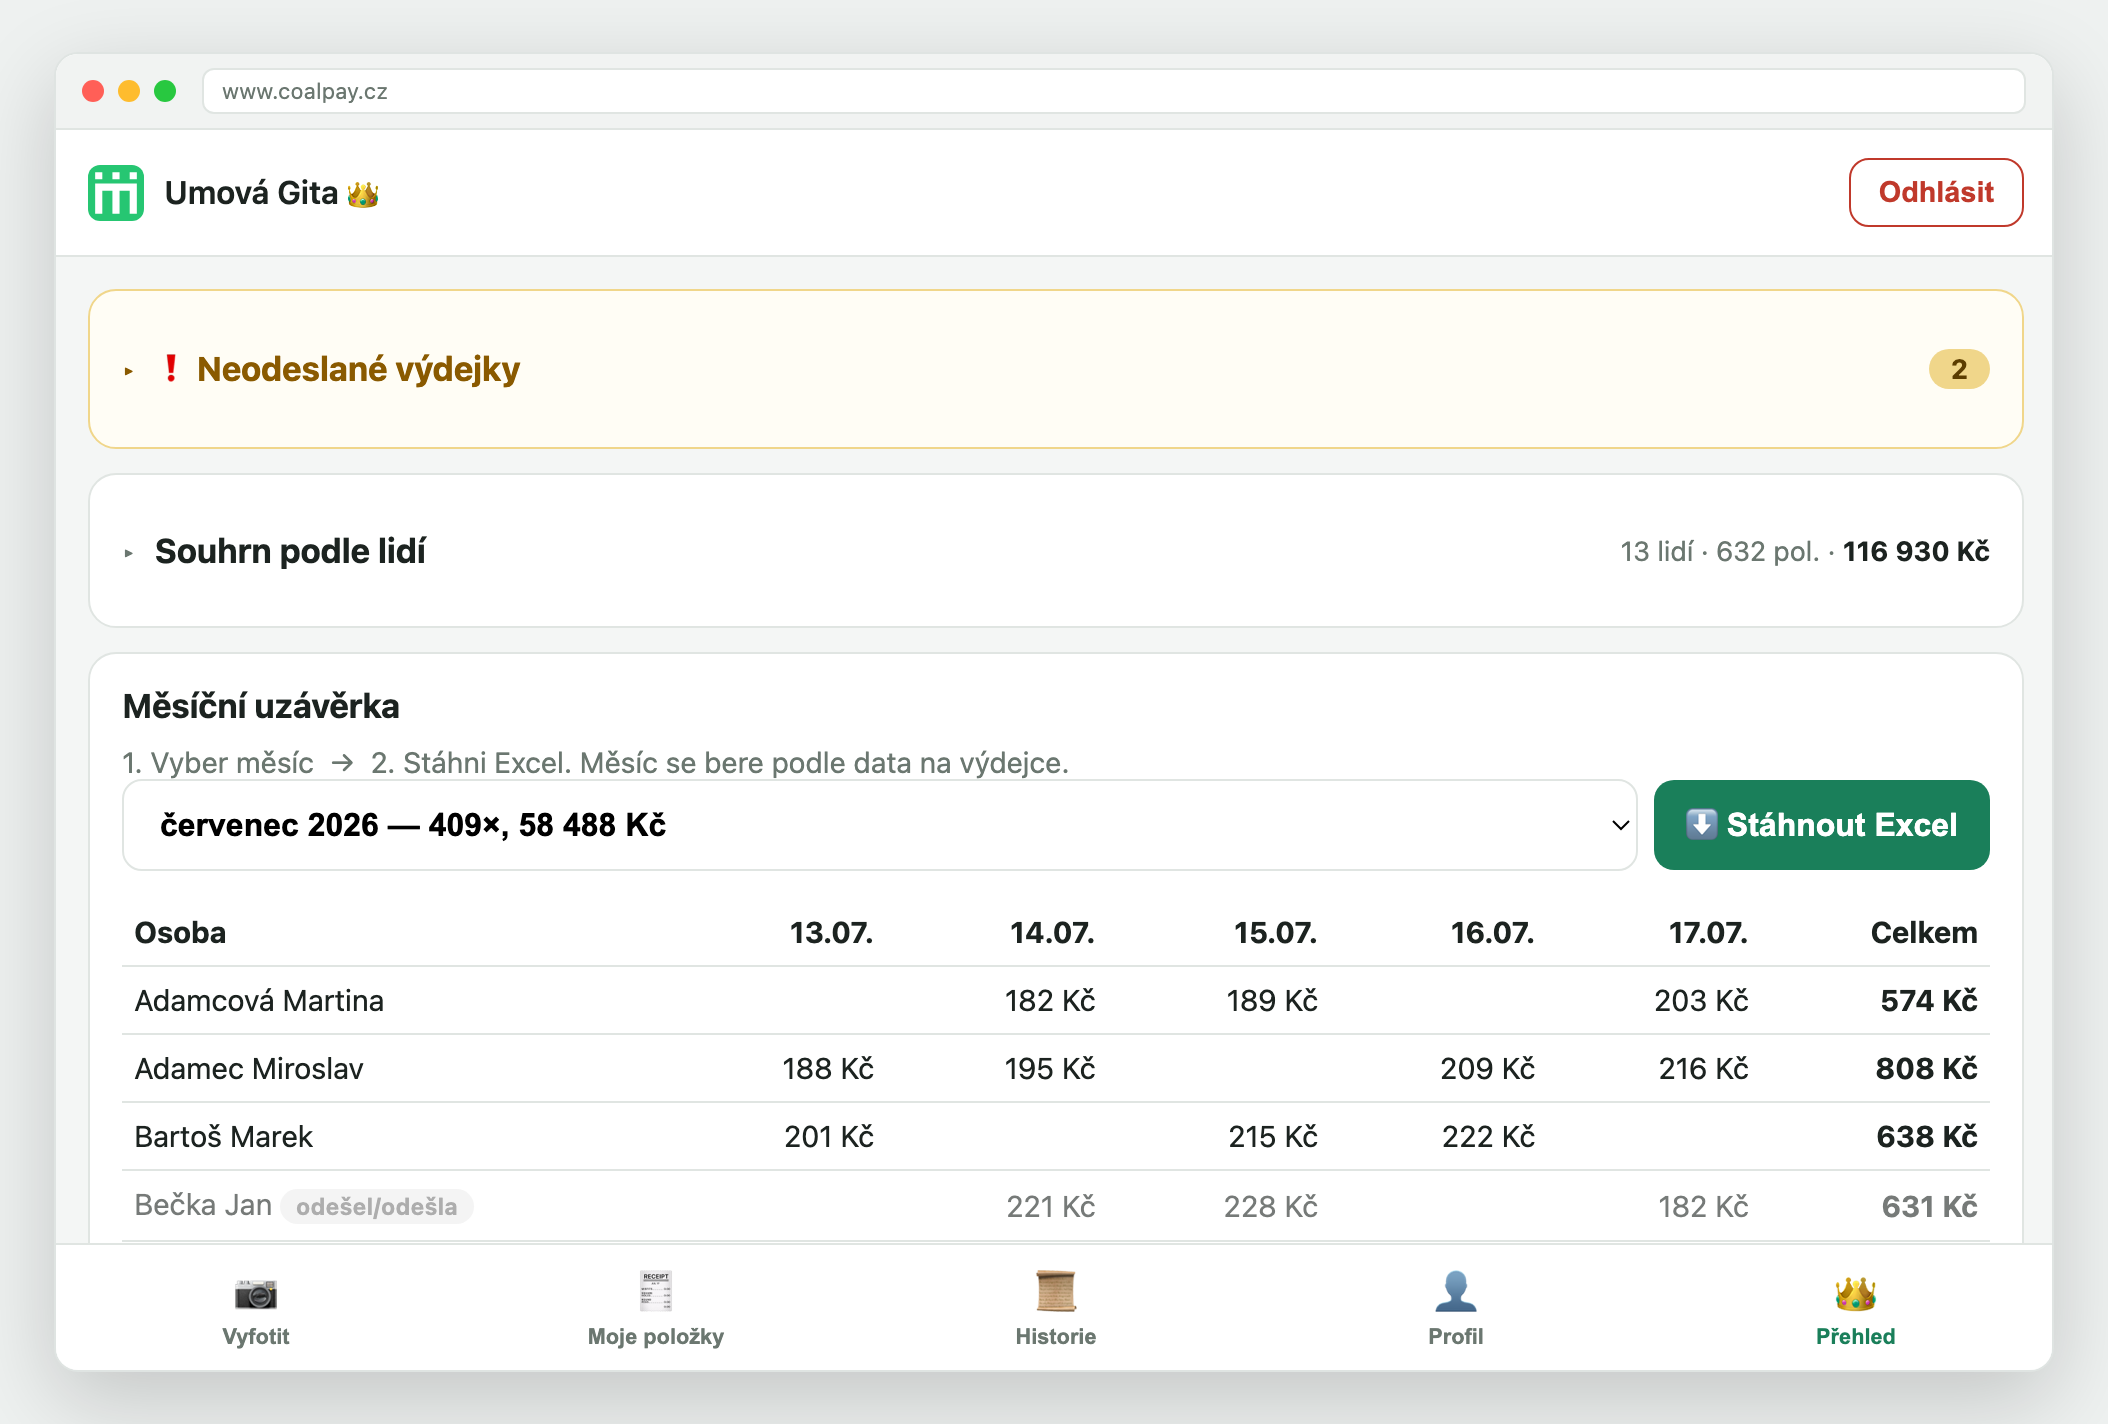Screen dimensions: 2108x1424
Task: Click the 808 Kč total for Adamec Miroslav
Action: pos(1926,1069)
